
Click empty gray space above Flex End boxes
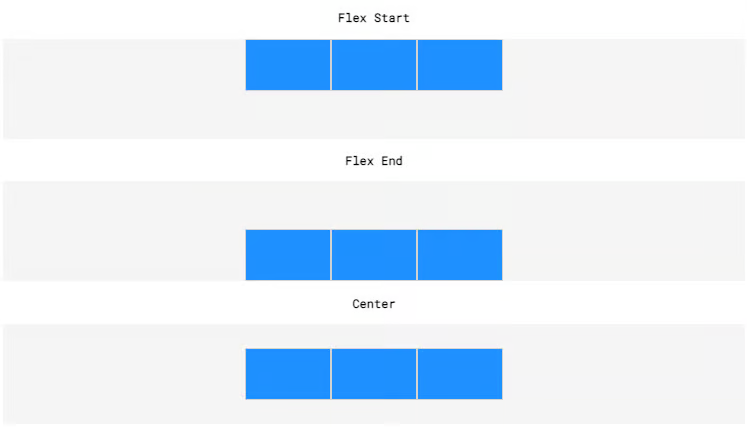374,205
